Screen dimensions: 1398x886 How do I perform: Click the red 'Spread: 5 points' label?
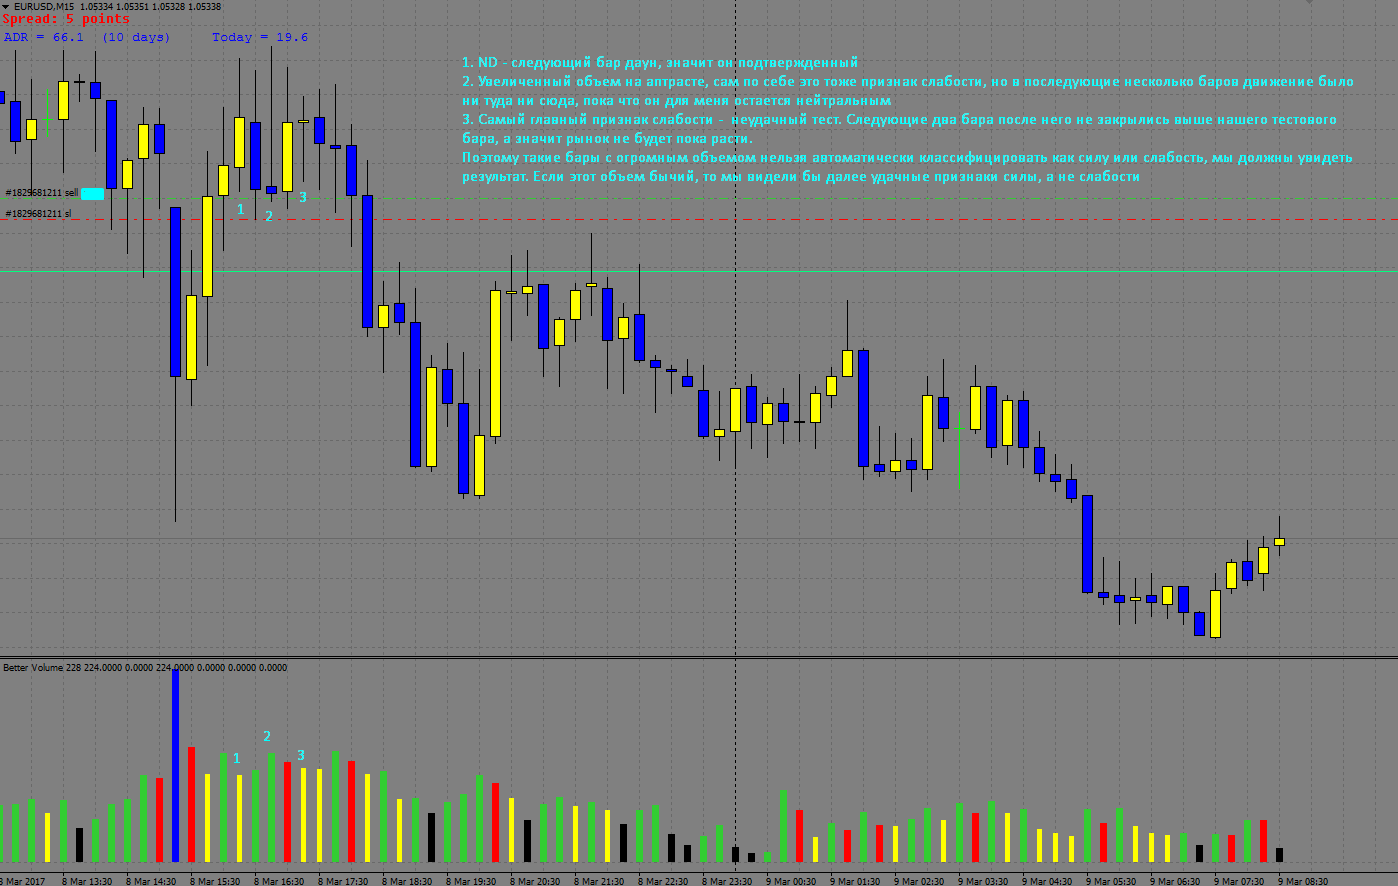coord(66,19)
